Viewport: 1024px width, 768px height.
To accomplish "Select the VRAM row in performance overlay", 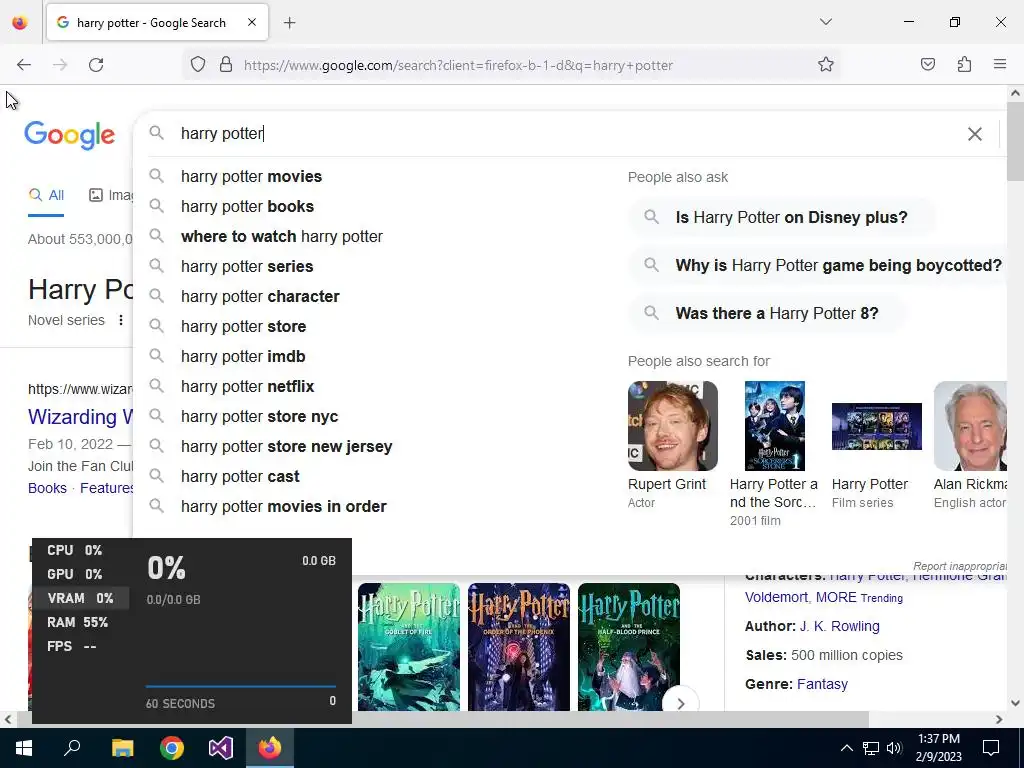I will tap(80, 598).
